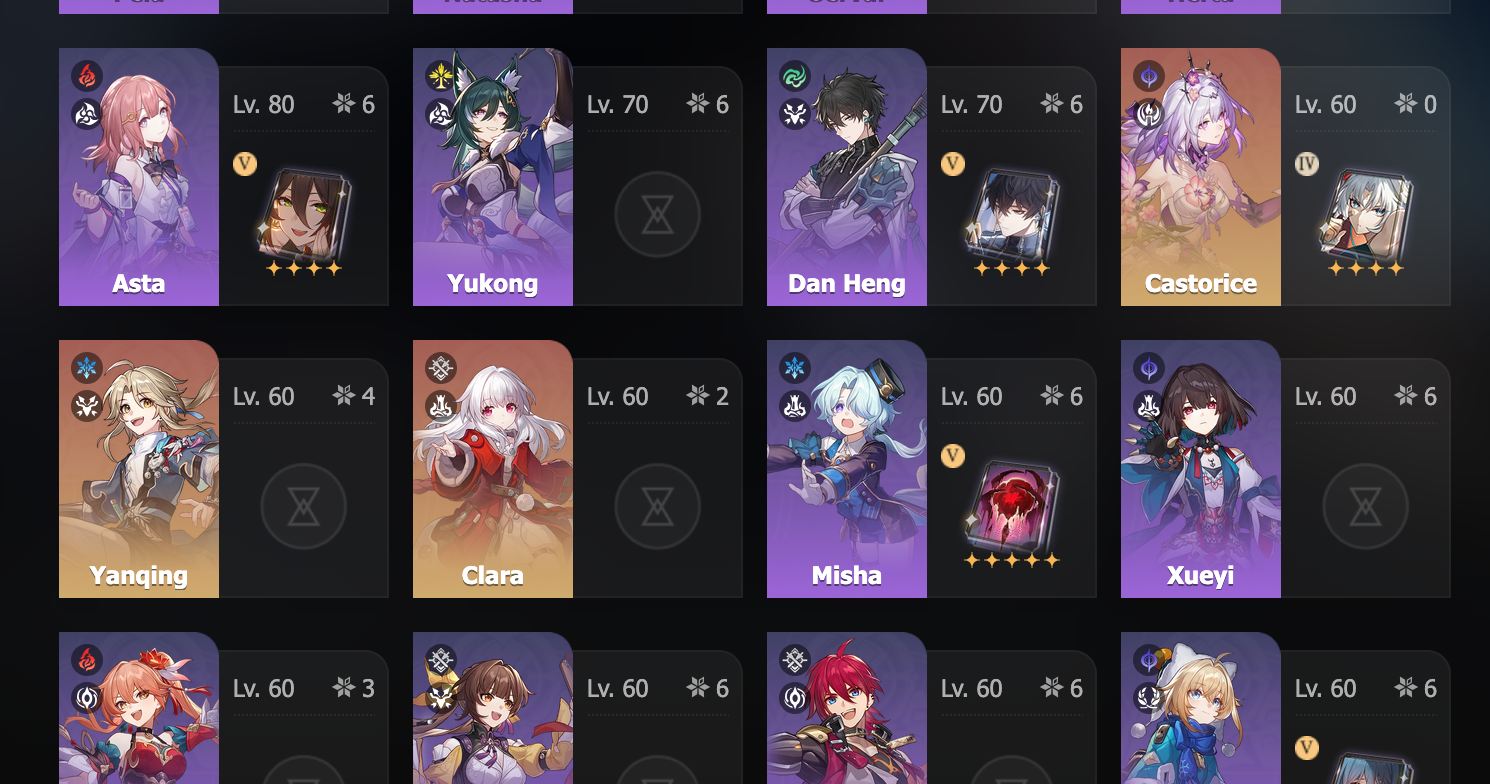Click Yukong's empty light cone slot

pos(657,215)
